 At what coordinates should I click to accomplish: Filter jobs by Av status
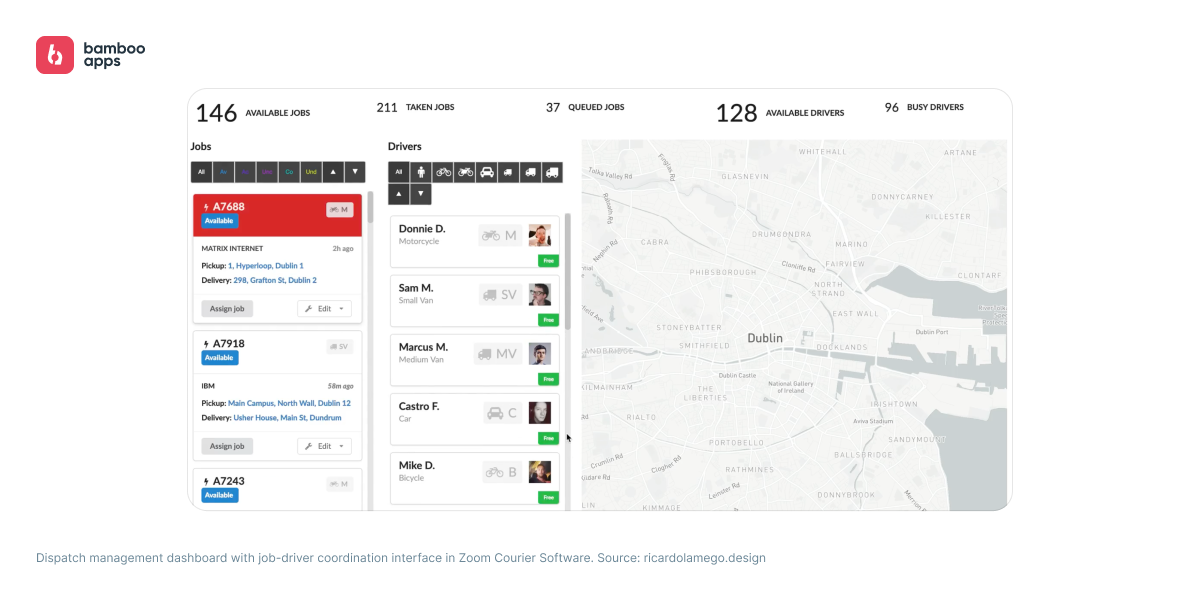224,172
